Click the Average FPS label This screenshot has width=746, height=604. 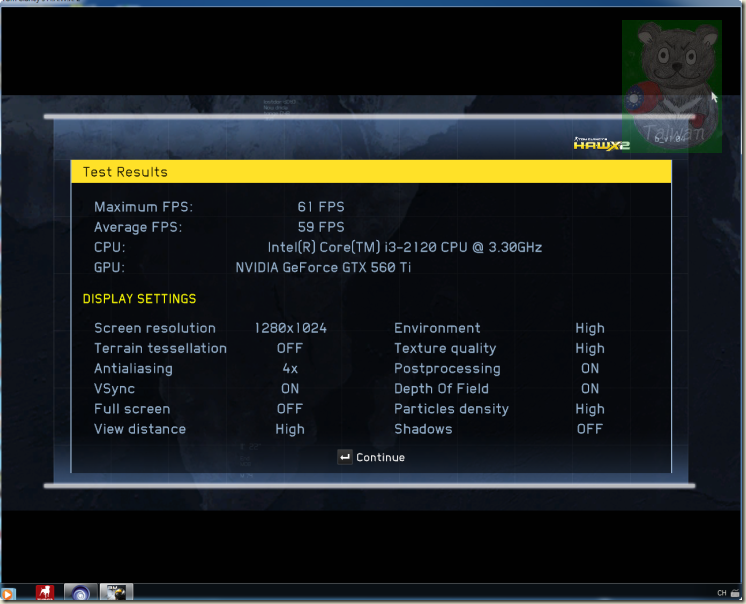click(x=138, y=227)
